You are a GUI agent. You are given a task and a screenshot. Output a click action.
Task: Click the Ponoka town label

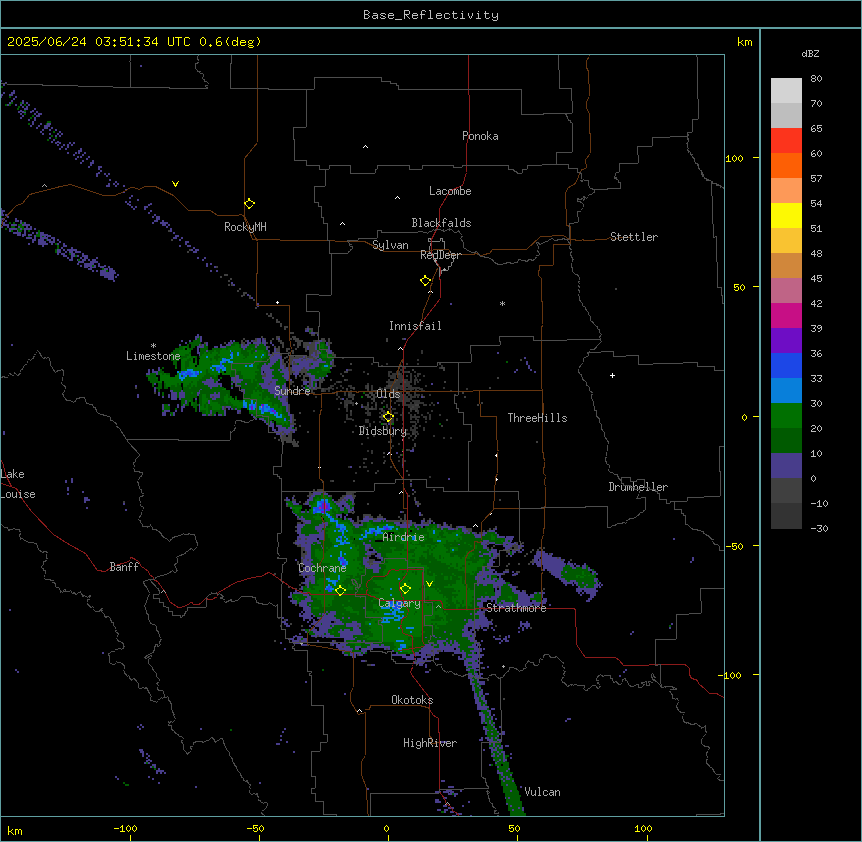(480, 136)
